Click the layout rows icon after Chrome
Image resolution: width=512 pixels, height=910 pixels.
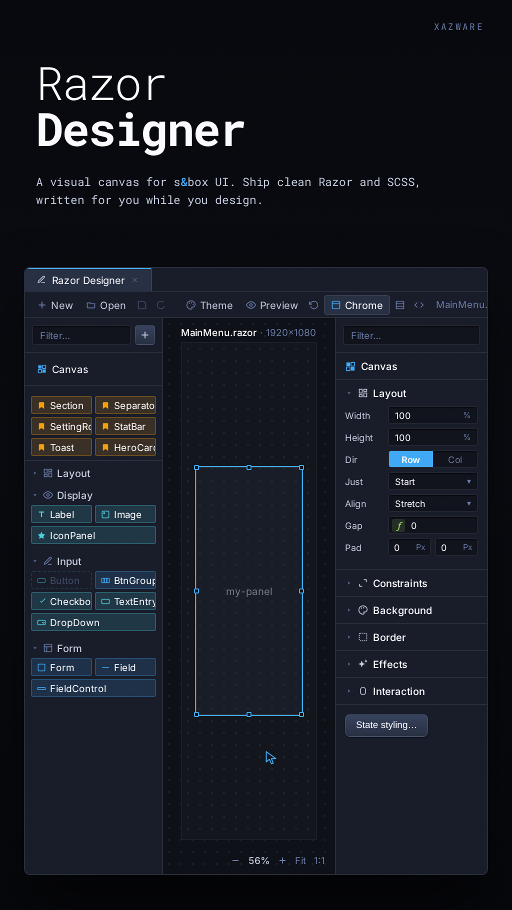(400, 305)
